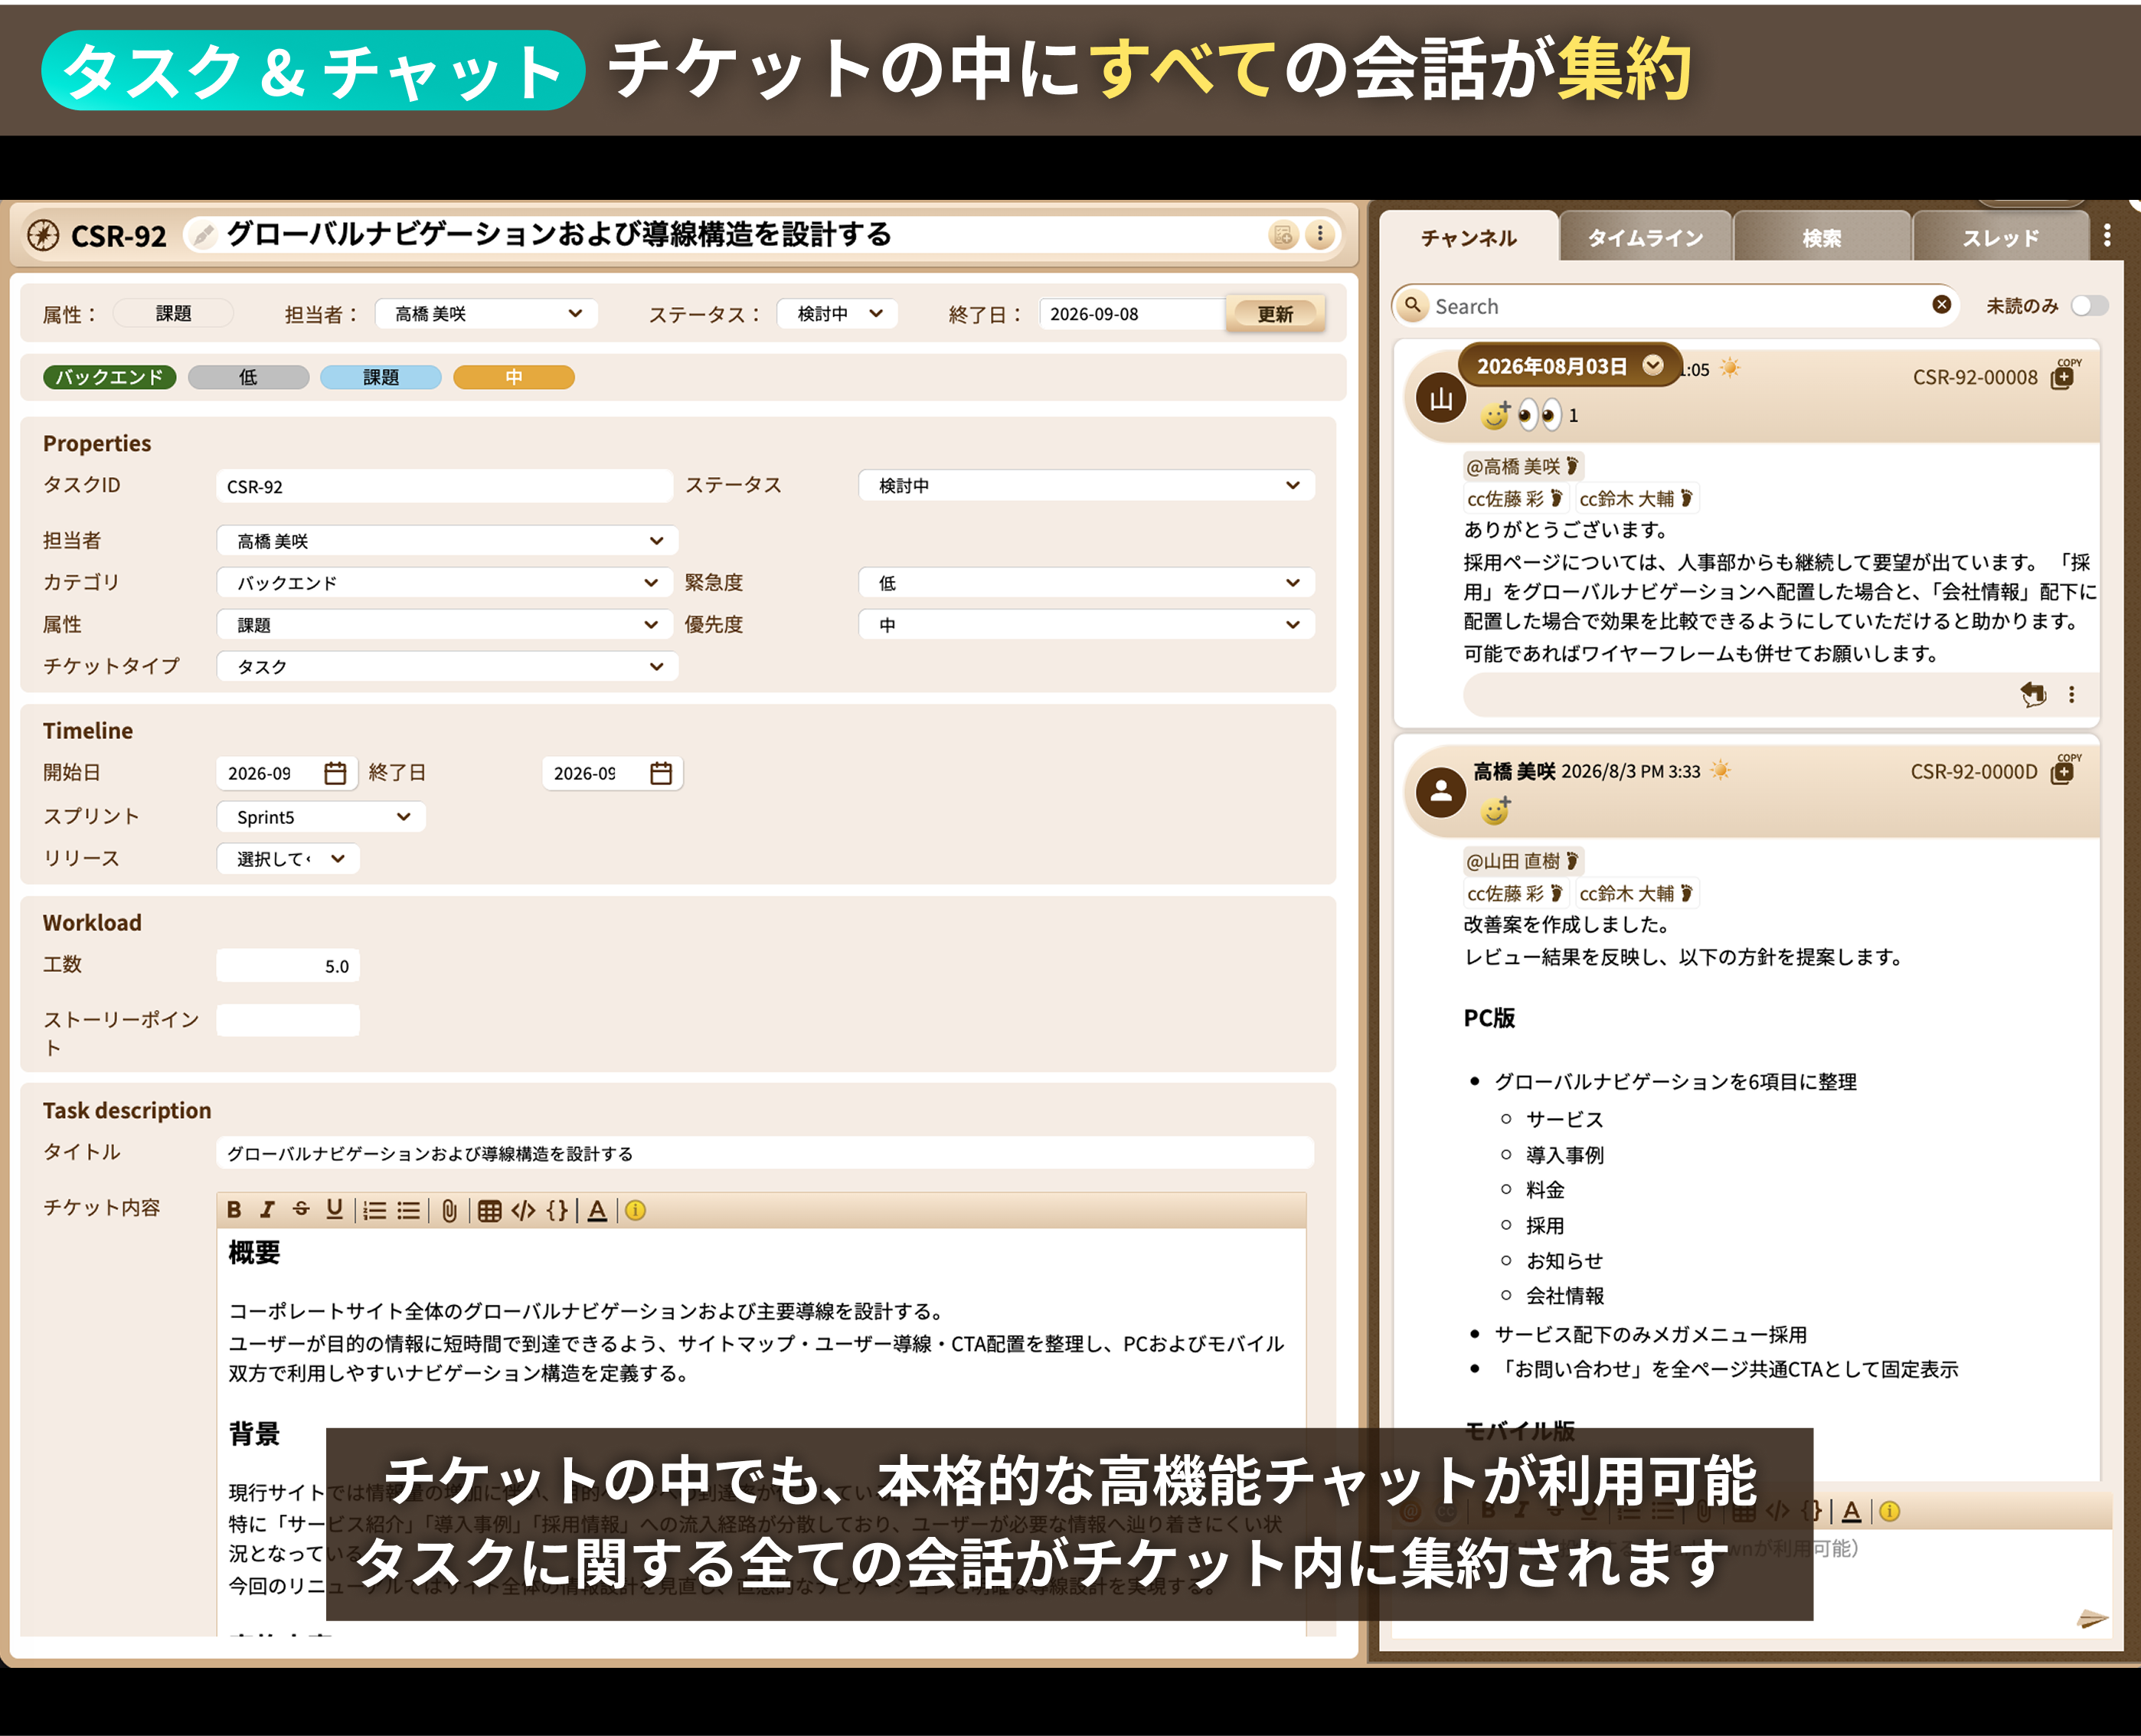This screenshot has height=1736, width=2141.
Task: Click the info icon in the chat editor toolbar
Action: pyautogui.click(x=1889, y=1511)
